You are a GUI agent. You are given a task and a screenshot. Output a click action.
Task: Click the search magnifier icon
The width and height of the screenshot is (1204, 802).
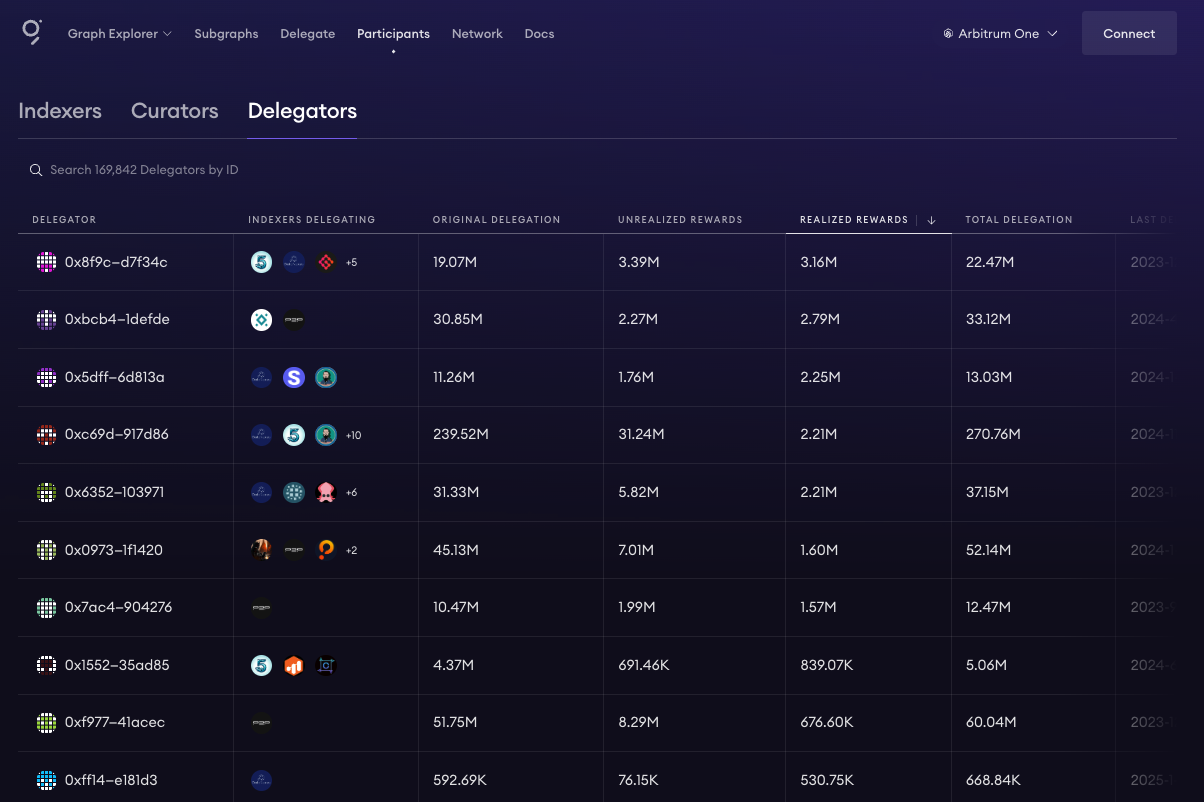coord(36,170)
